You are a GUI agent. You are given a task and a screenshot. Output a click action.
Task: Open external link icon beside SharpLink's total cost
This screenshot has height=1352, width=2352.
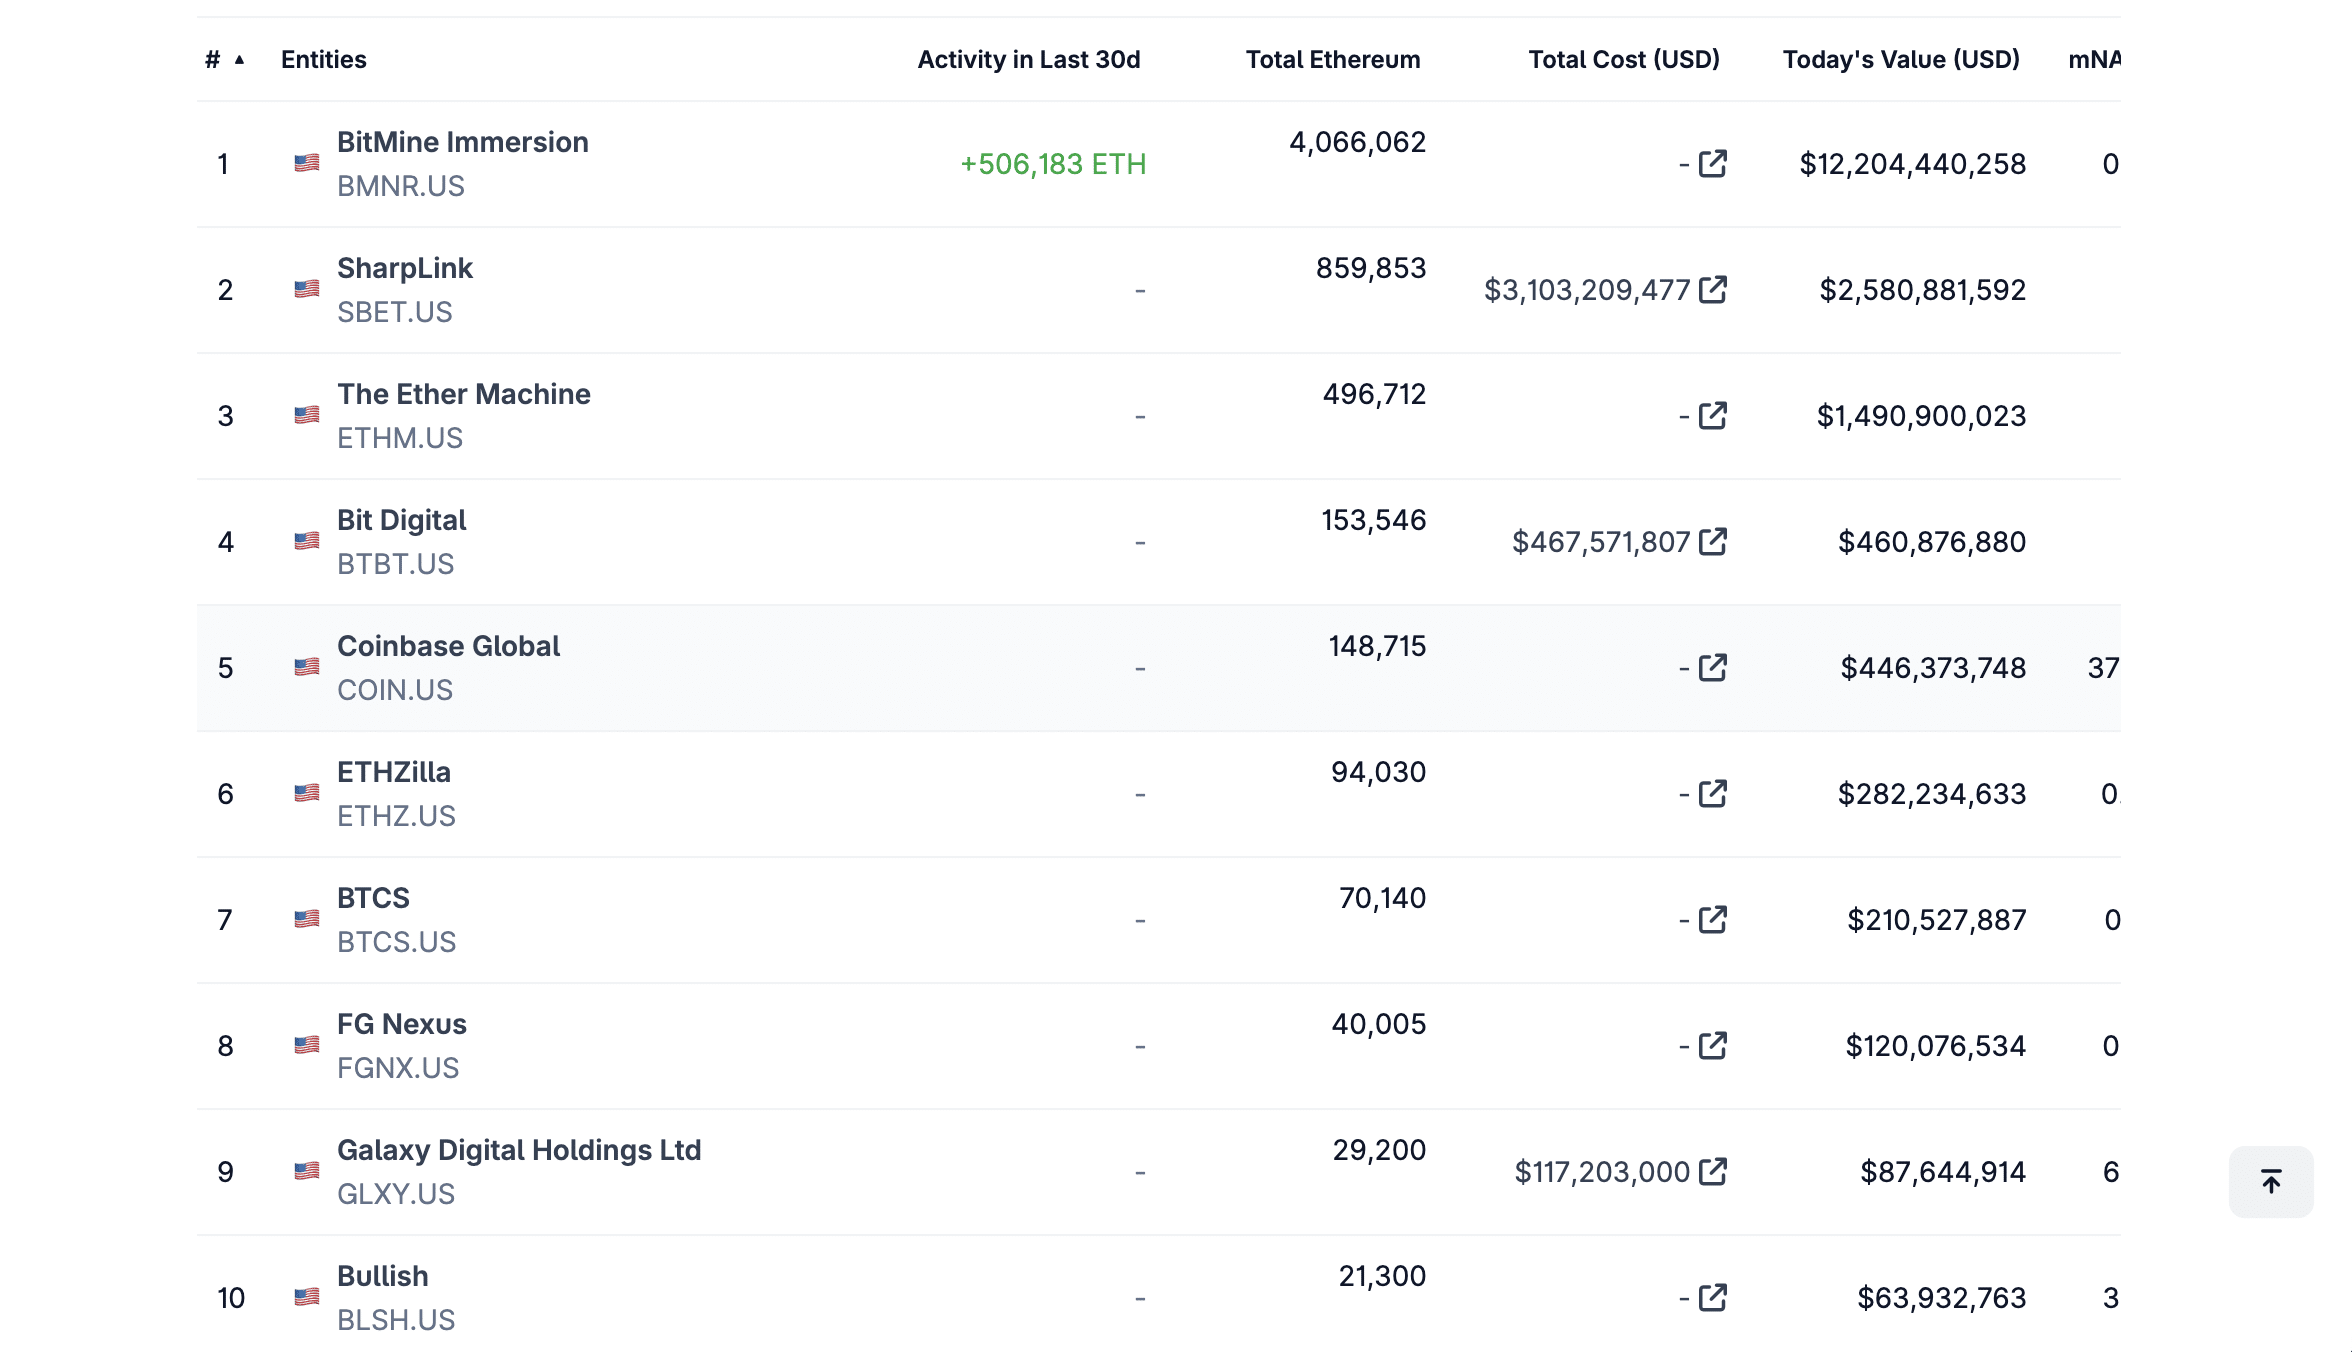pyautogui.click(x=1713, y=289)
